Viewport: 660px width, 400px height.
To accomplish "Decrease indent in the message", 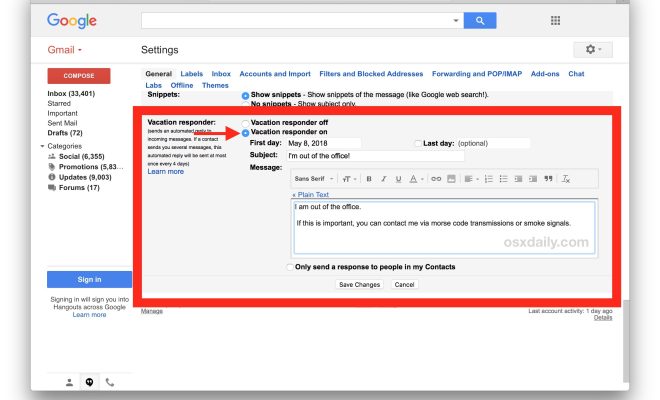I will tap(518, 179).
